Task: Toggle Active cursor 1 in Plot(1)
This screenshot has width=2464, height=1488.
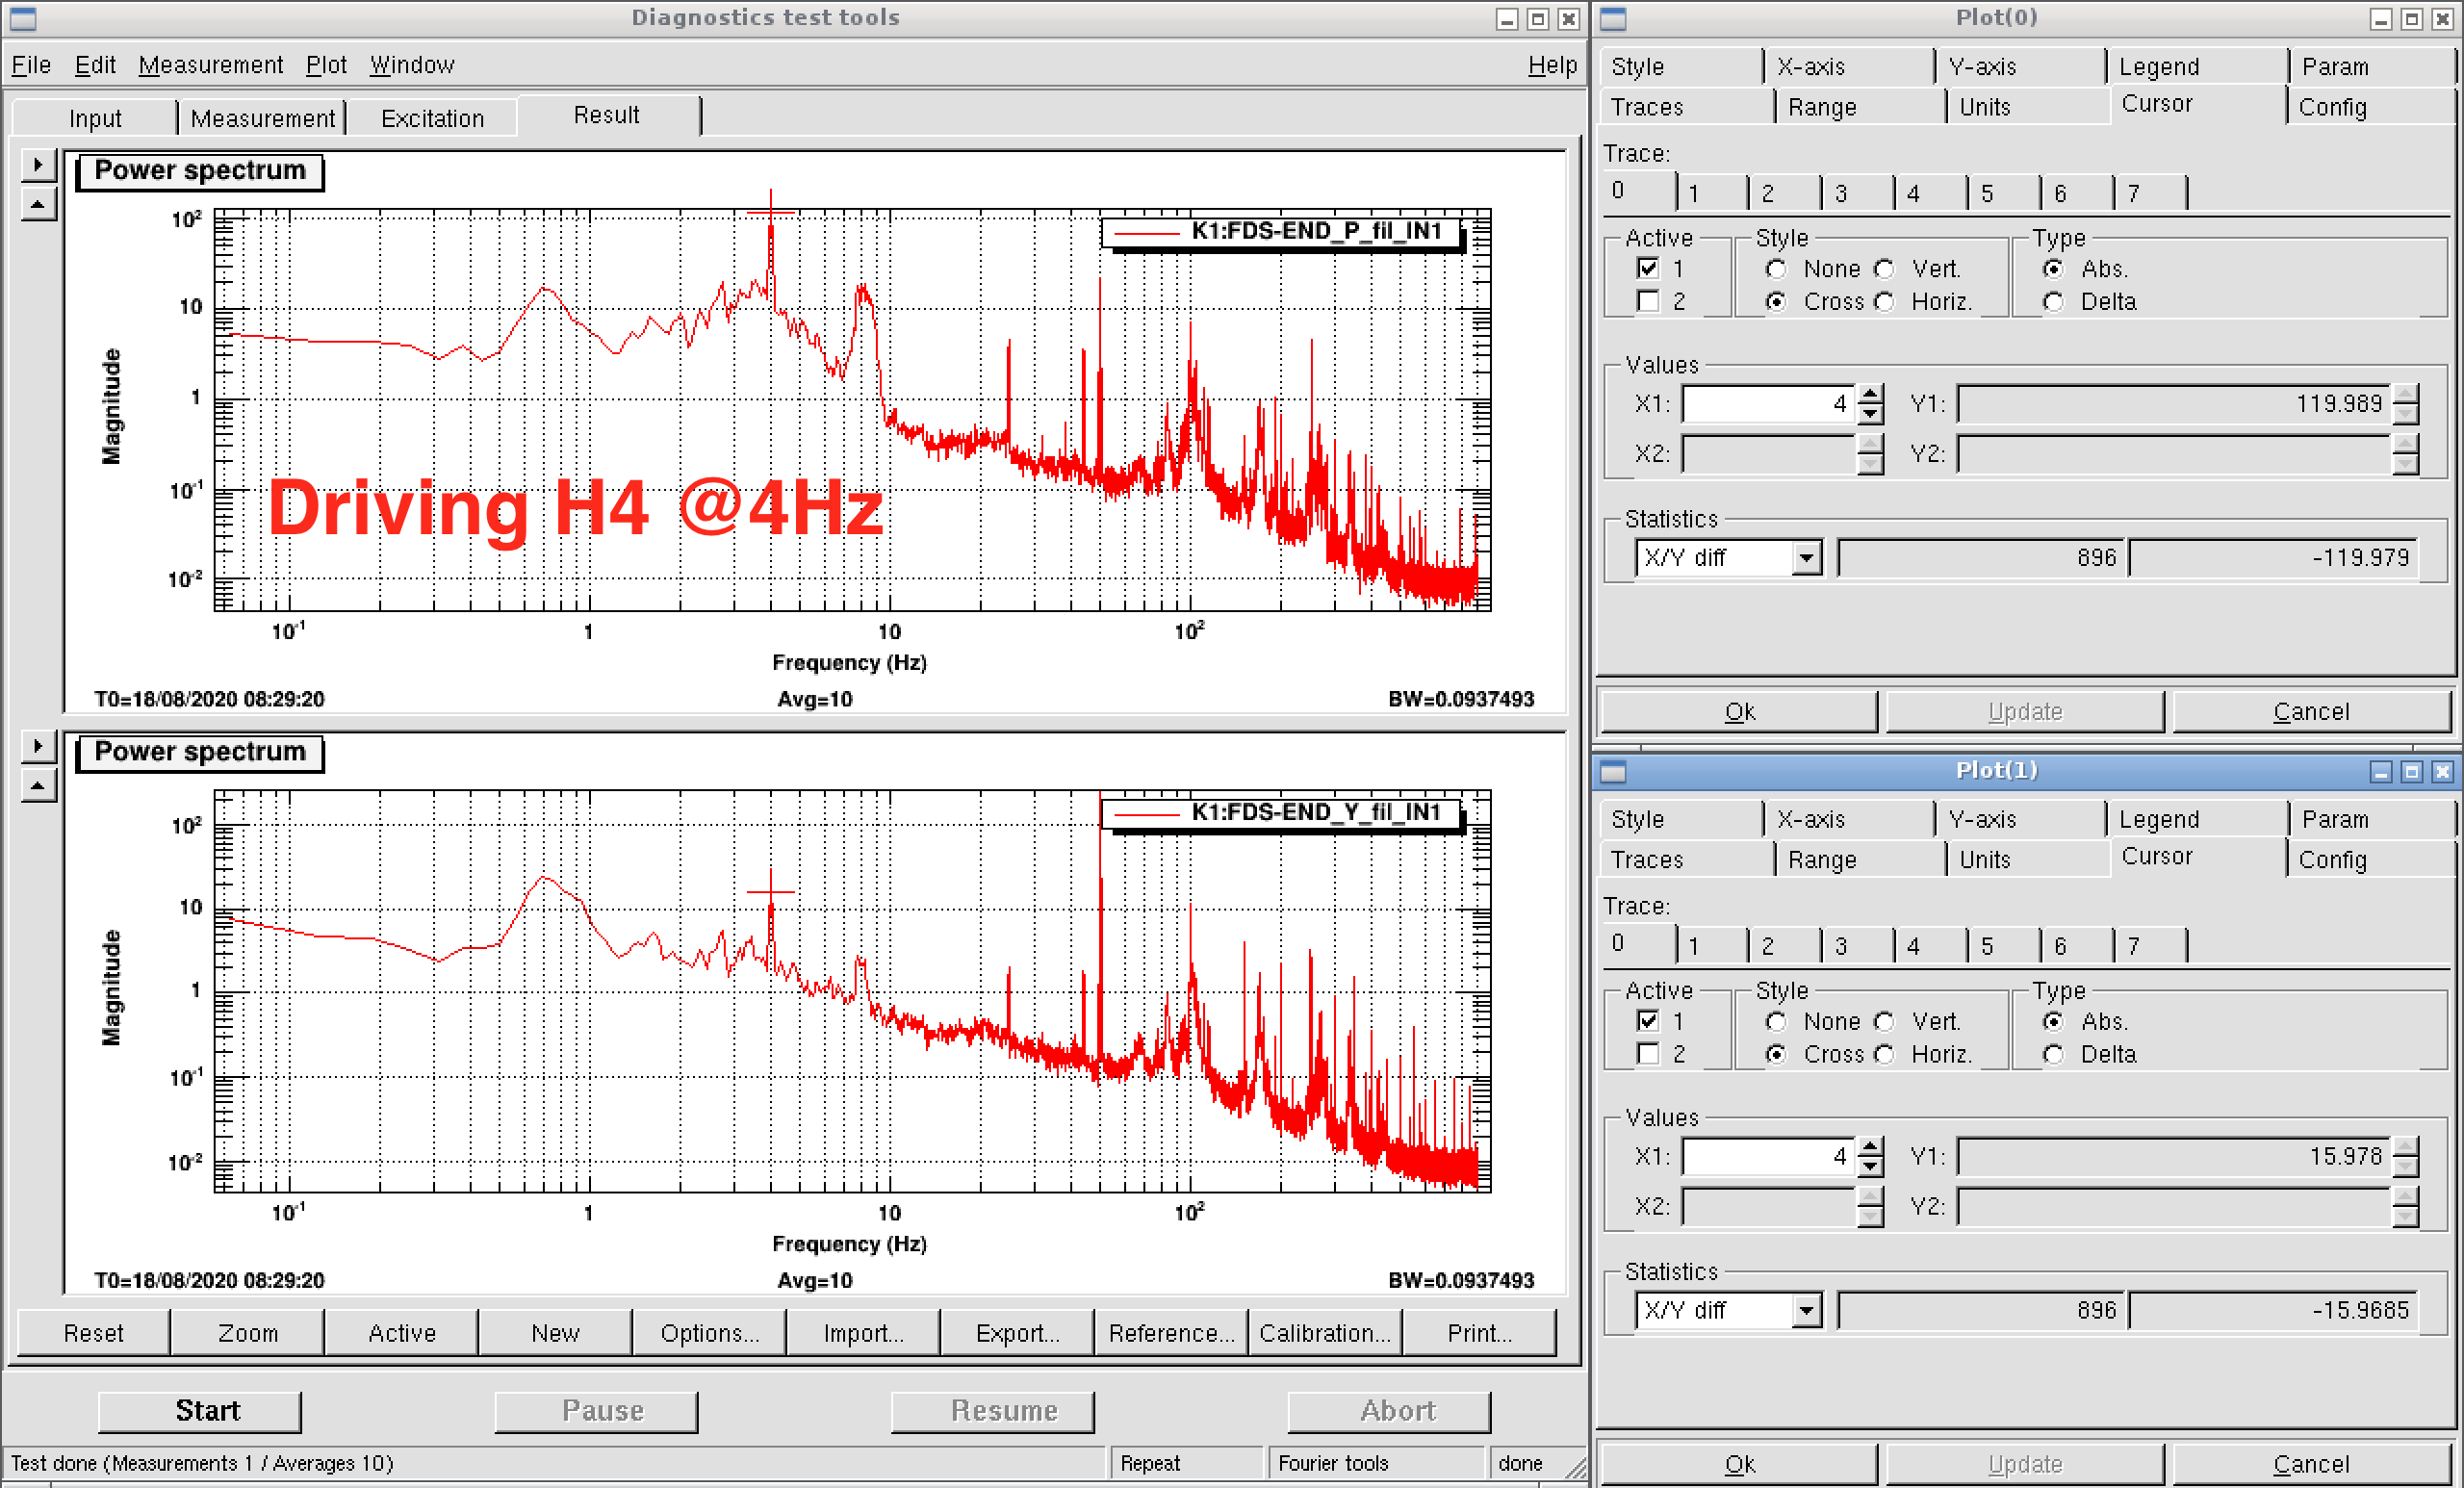Action: [1648, 1022]
